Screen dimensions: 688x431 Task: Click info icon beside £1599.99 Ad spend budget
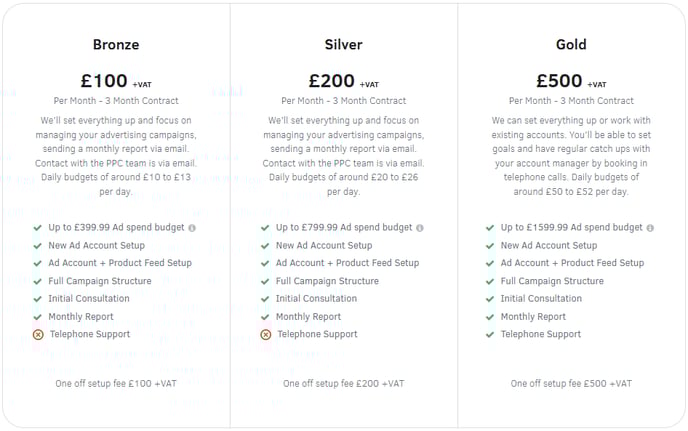(x=650, y=228)
